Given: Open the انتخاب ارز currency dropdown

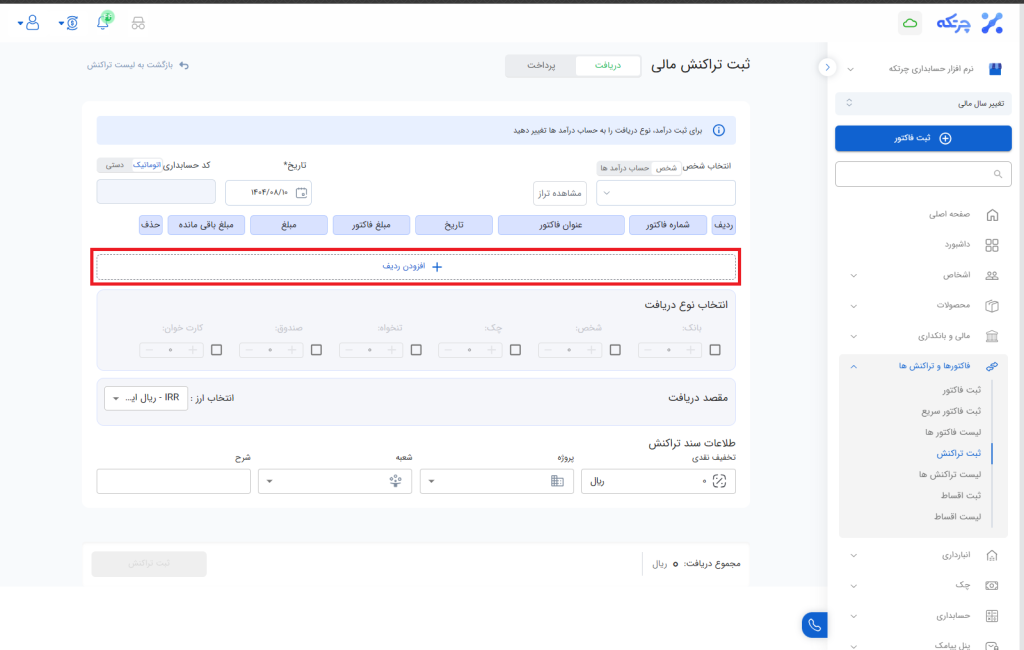Looking at the screenshot, I should [146, 398].
